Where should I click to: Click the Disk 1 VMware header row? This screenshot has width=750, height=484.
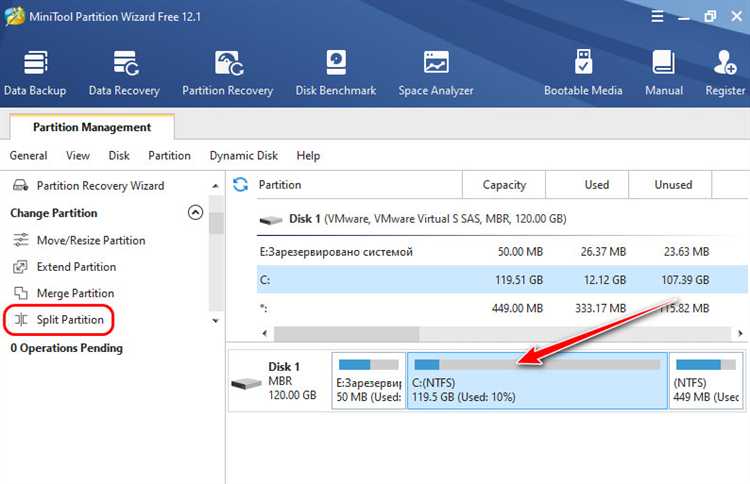(502, 219)
